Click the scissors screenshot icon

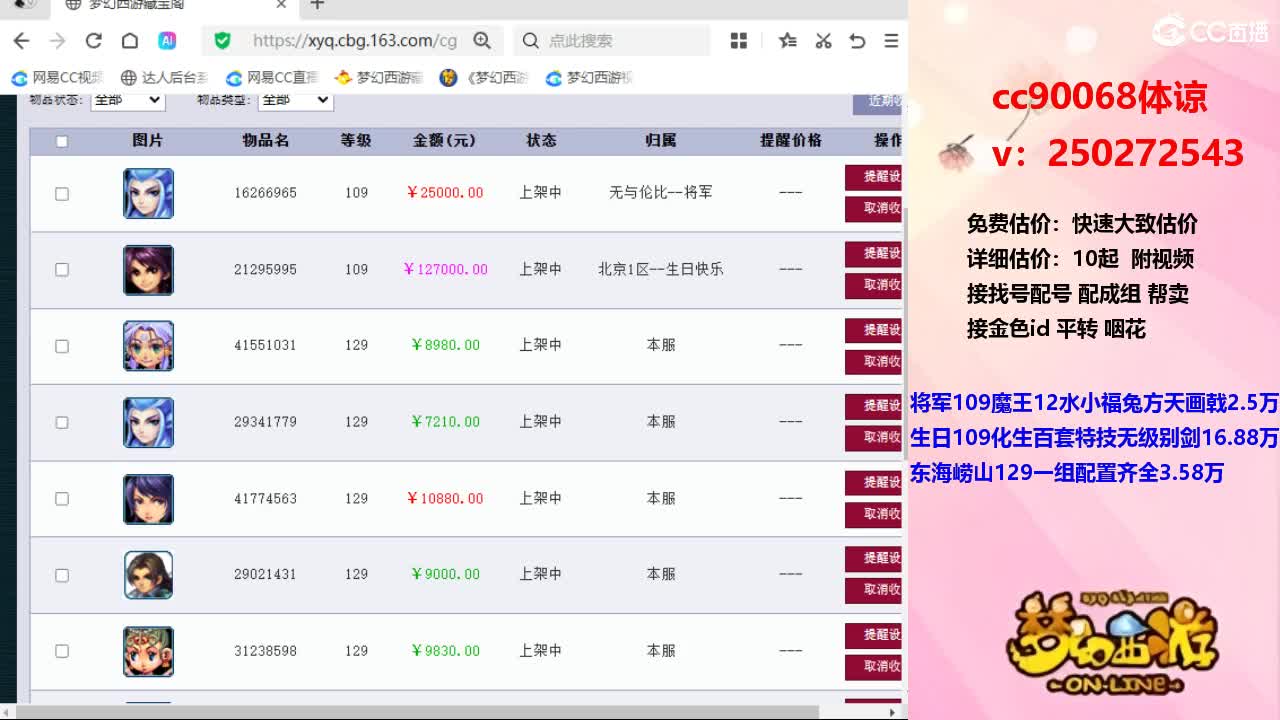coord(823,41)
